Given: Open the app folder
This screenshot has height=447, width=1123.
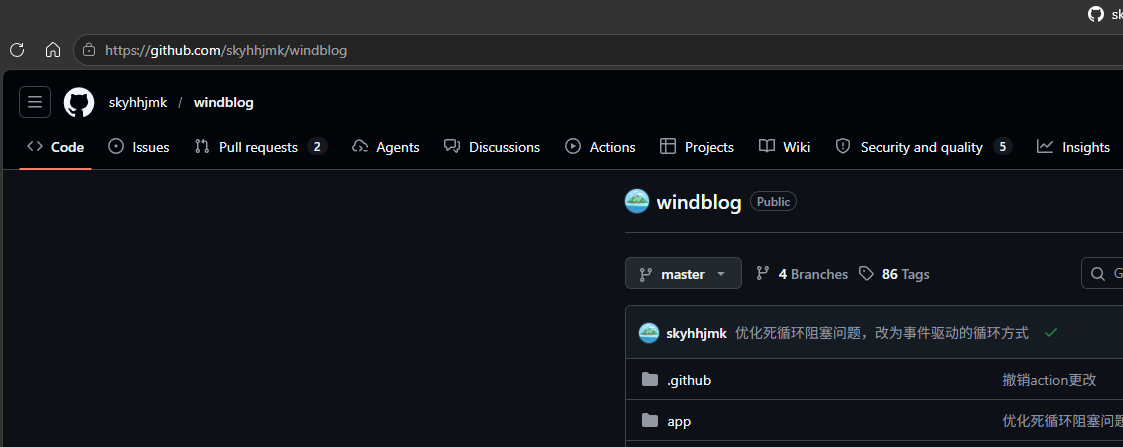Looking at the screenshot, I should [x=679, y=421].
